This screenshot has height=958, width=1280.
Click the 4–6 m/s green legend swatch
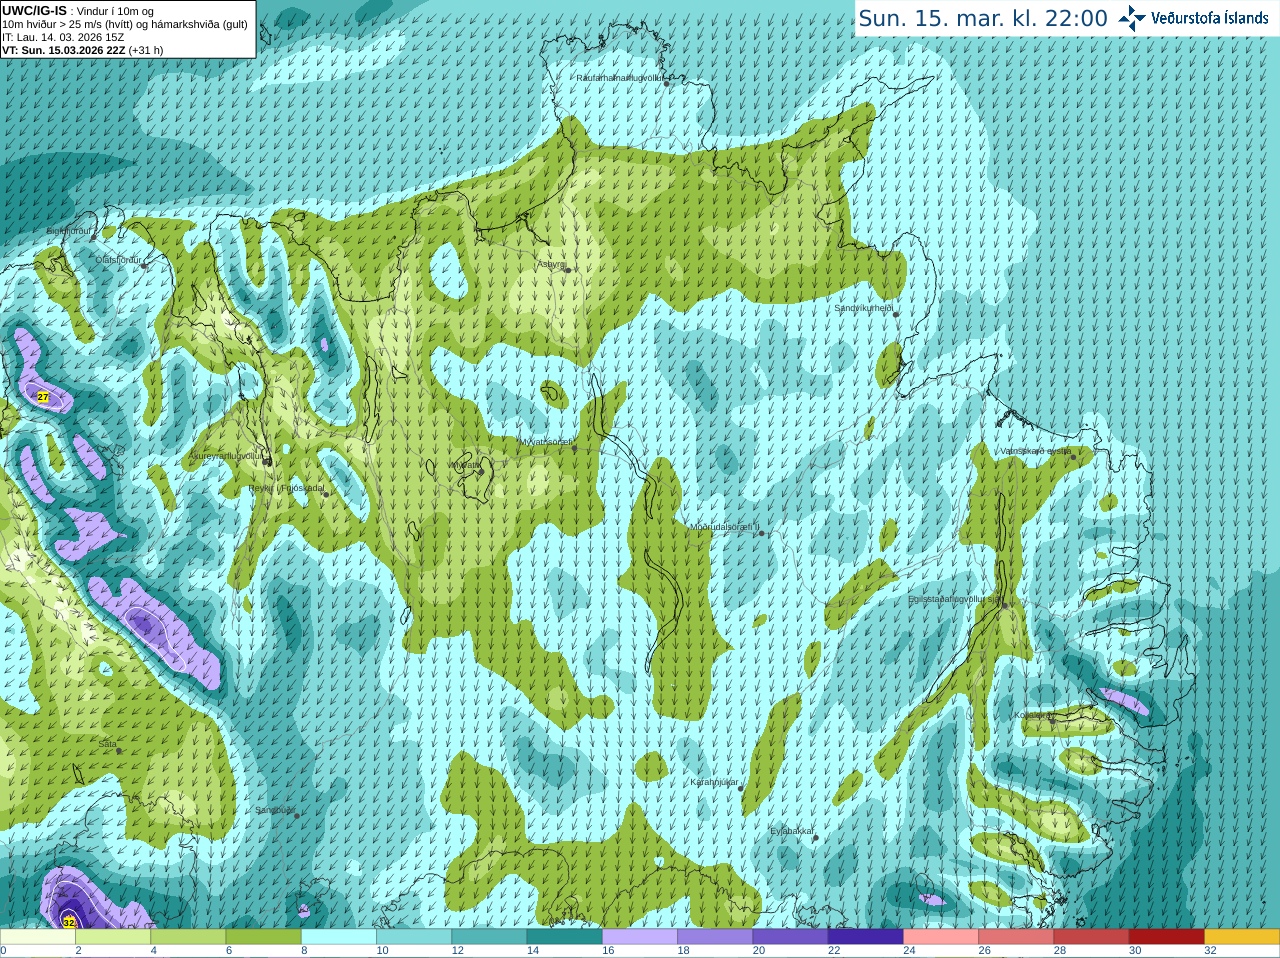[188, 937]
